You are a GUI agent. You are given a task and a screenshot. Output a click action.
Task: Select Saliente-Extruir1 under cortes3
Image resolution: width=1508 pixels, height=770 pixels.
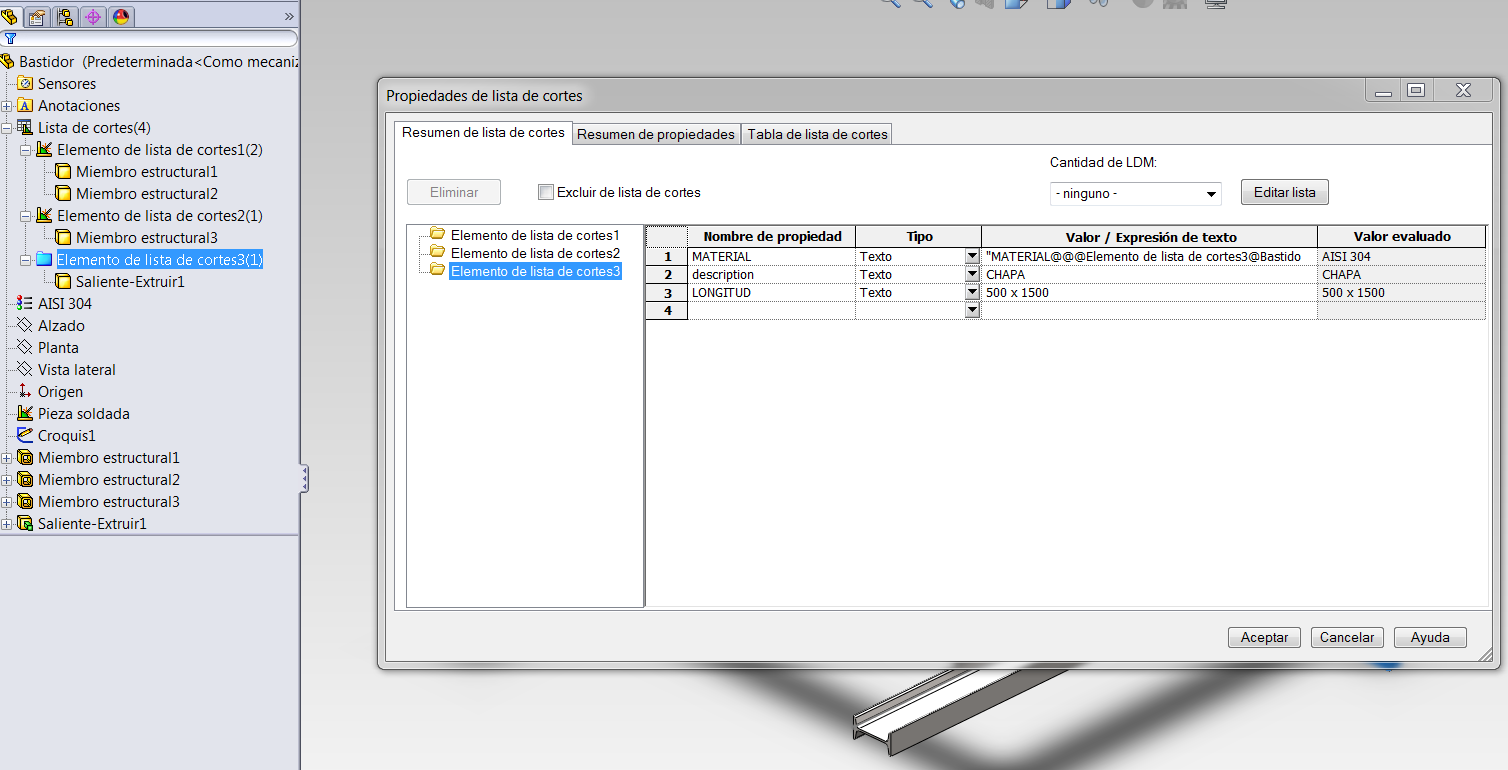(130, 282)
